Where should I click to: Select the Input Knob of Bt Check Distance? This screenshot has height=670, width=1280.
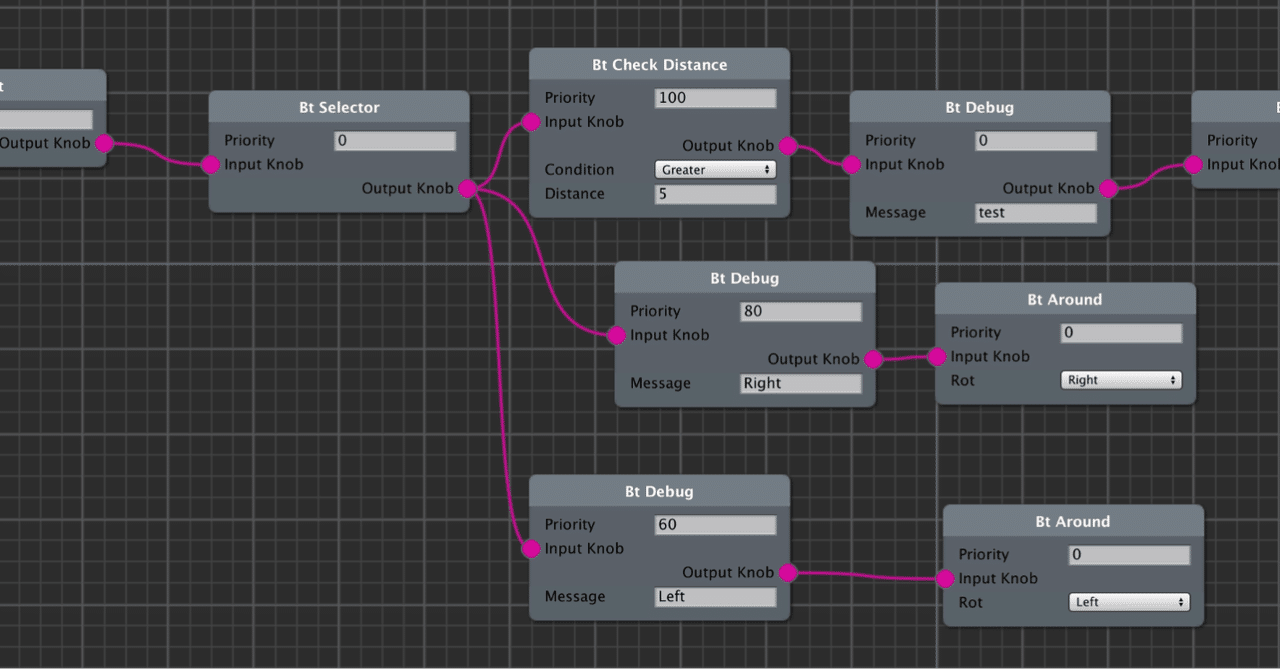pyautogui.click(x=529, y=121)
